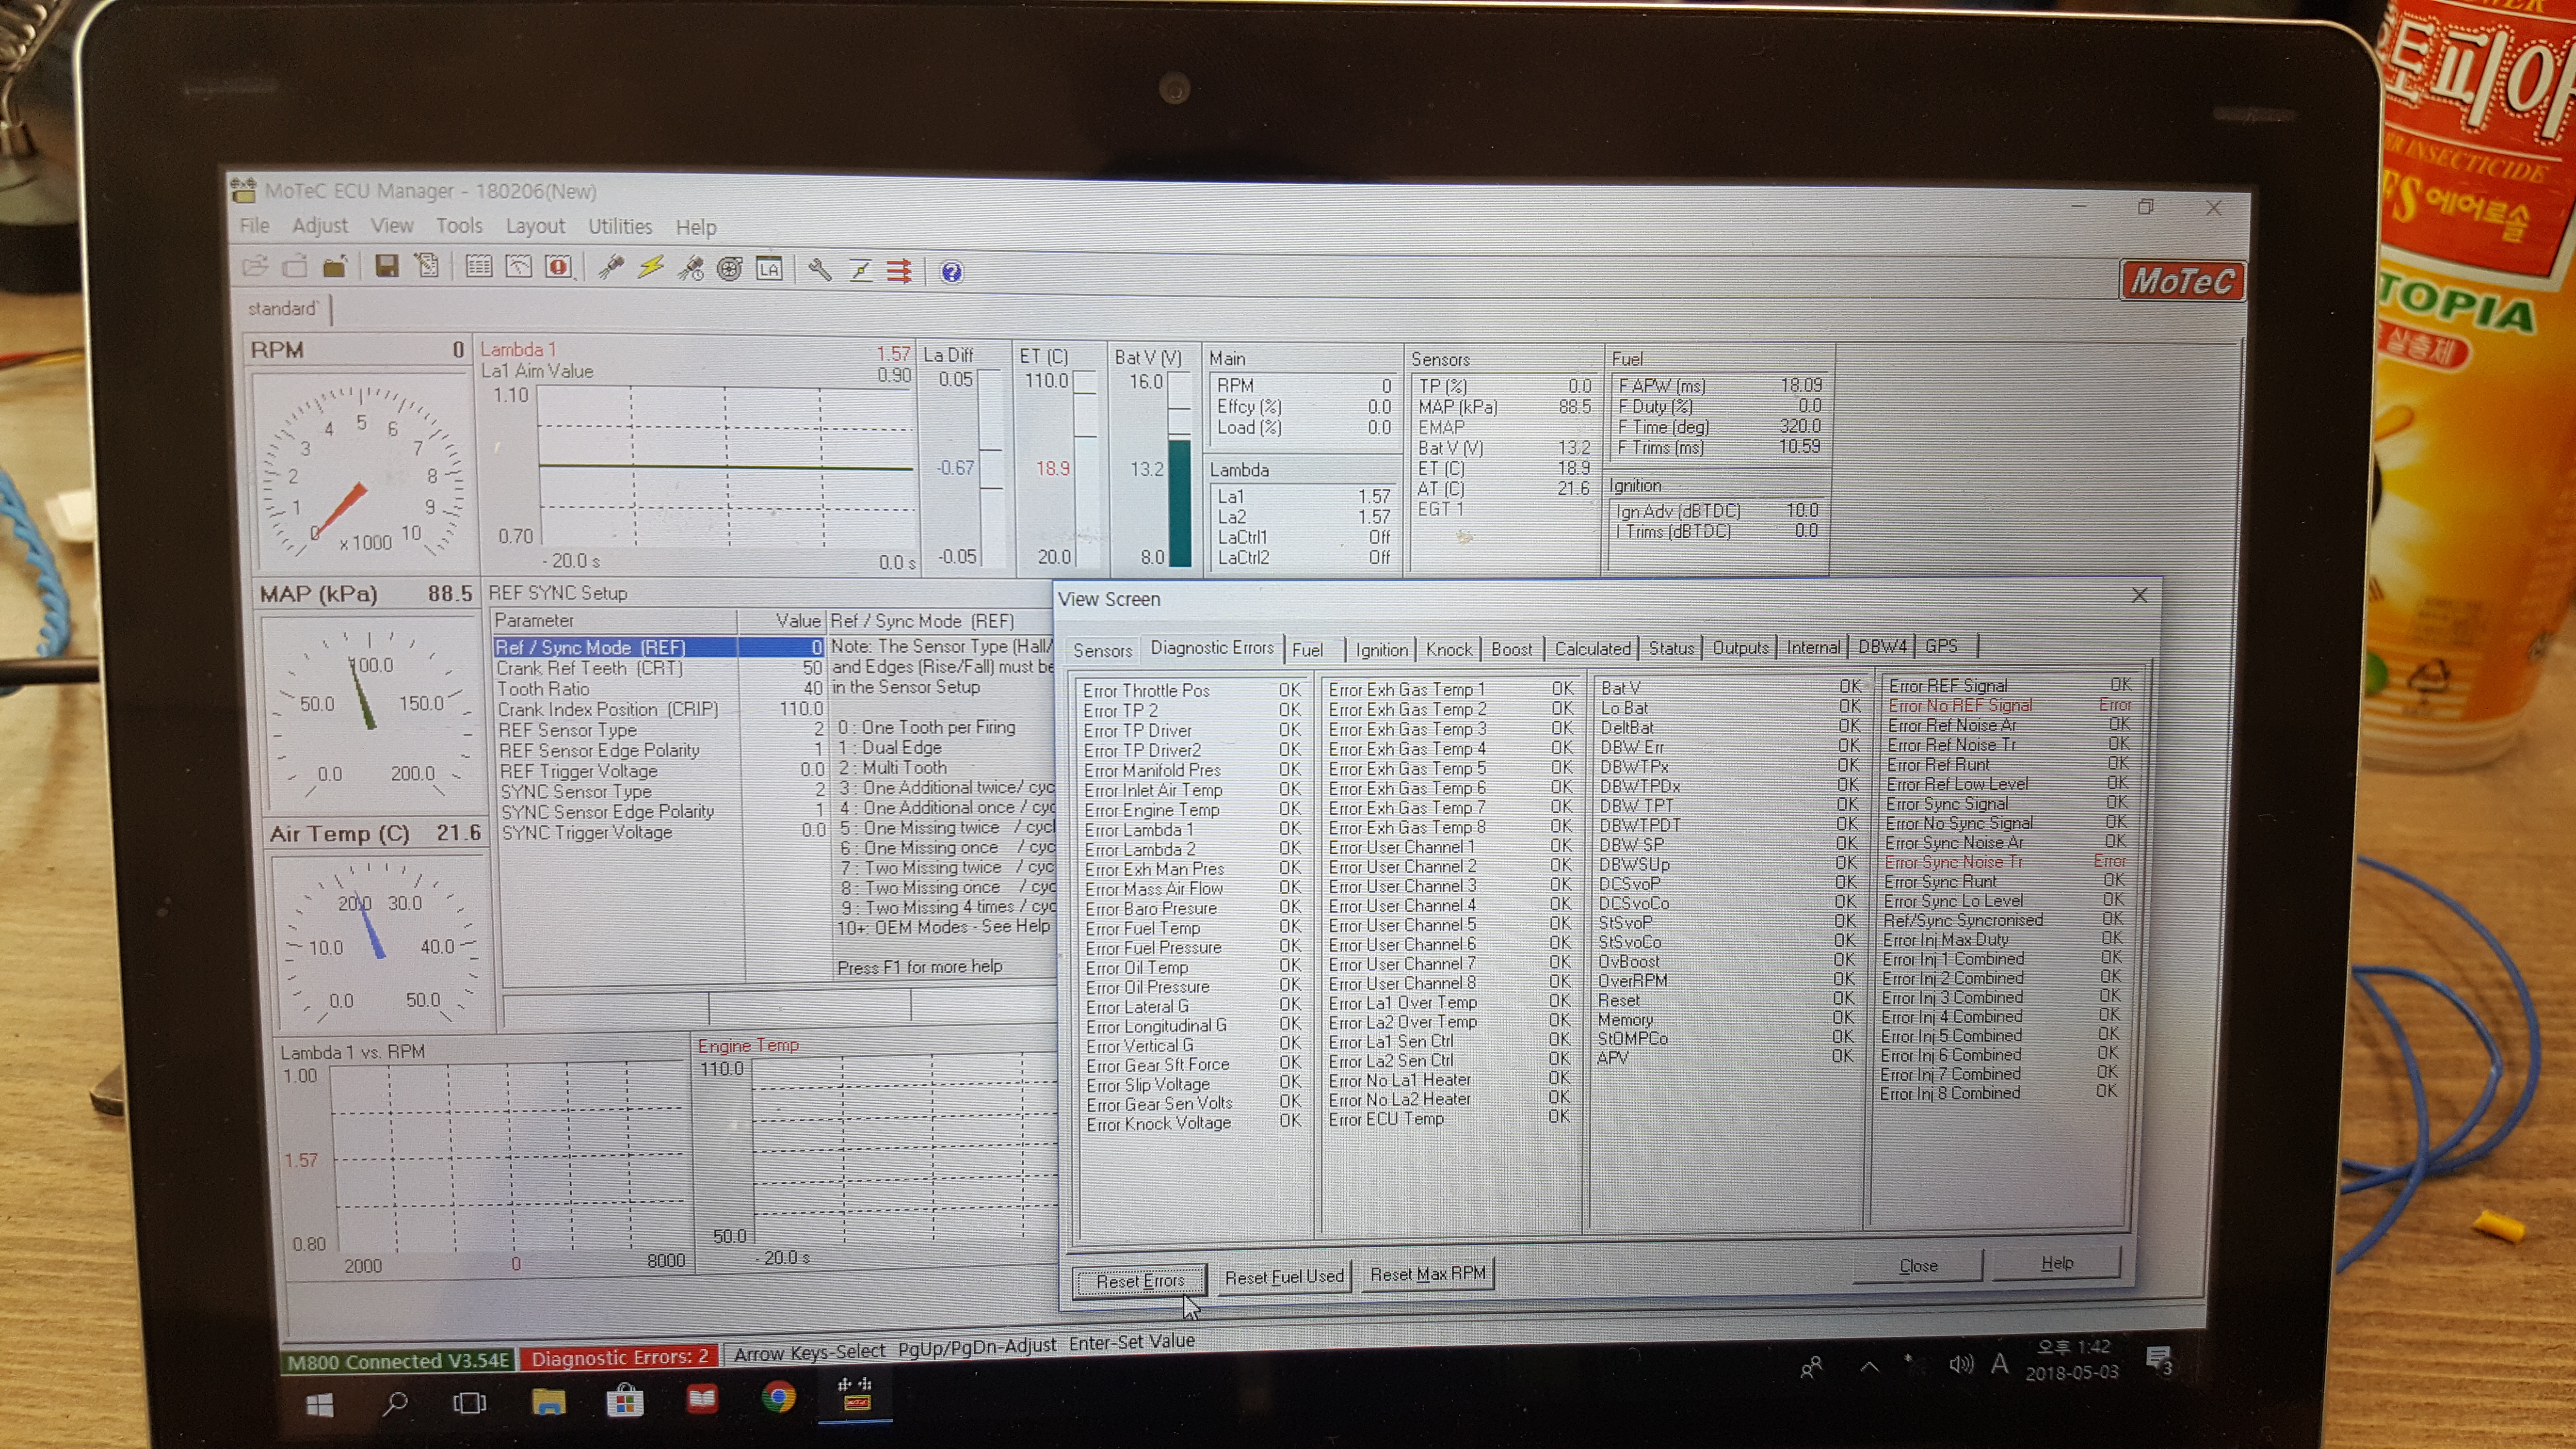Click the MoTeC logo button

point(2182,281)
